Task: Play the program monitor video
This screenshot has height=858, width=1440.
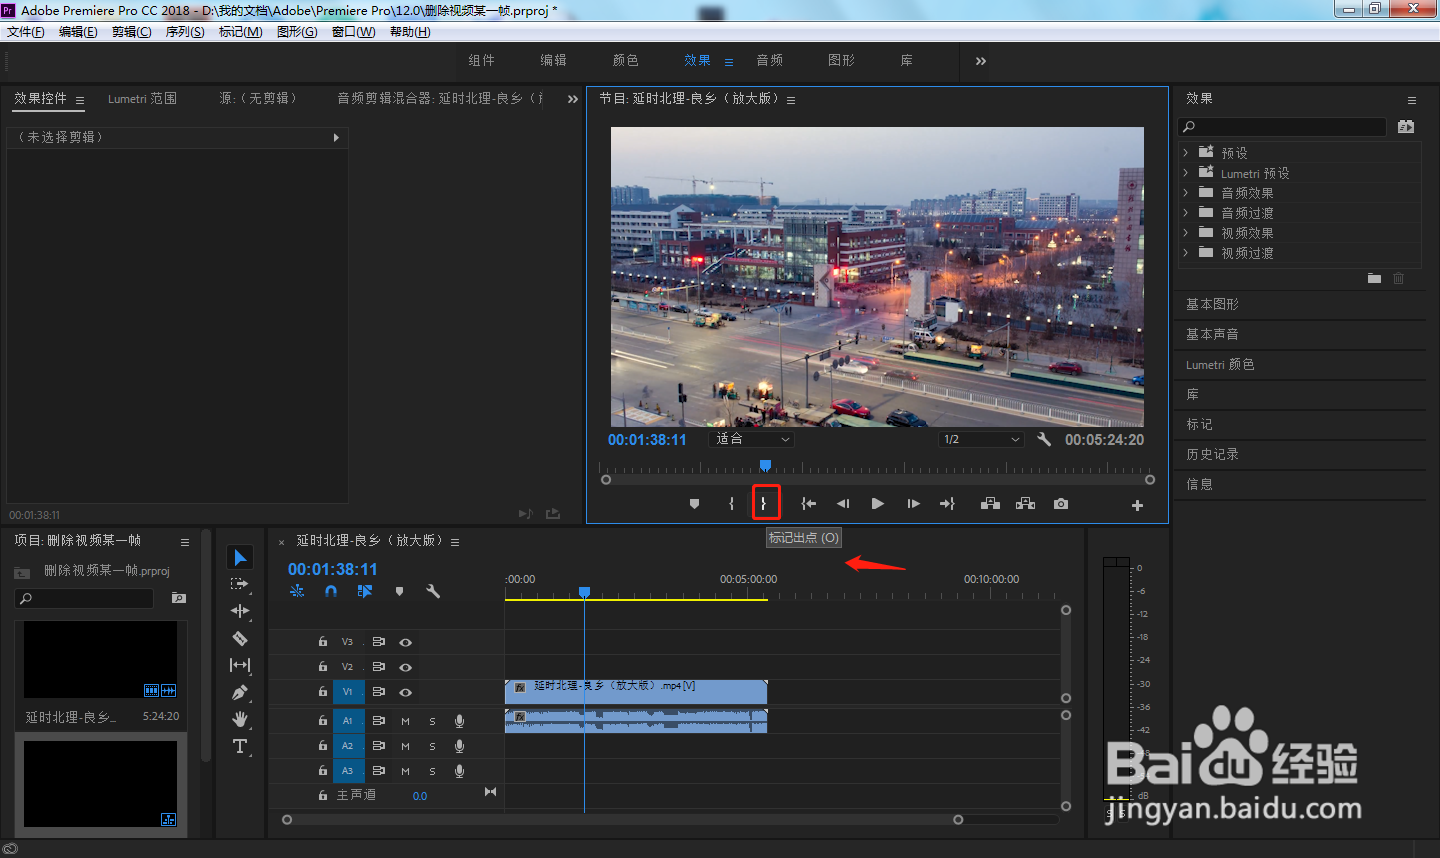Action: pyautogui.click(x=877, y=504)
